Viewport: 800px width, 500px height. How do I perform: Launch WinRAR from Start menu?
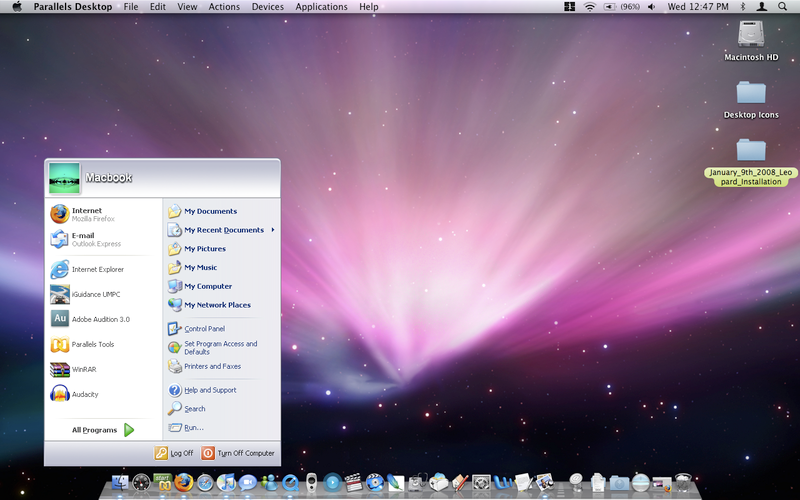(x=73, y=369)
